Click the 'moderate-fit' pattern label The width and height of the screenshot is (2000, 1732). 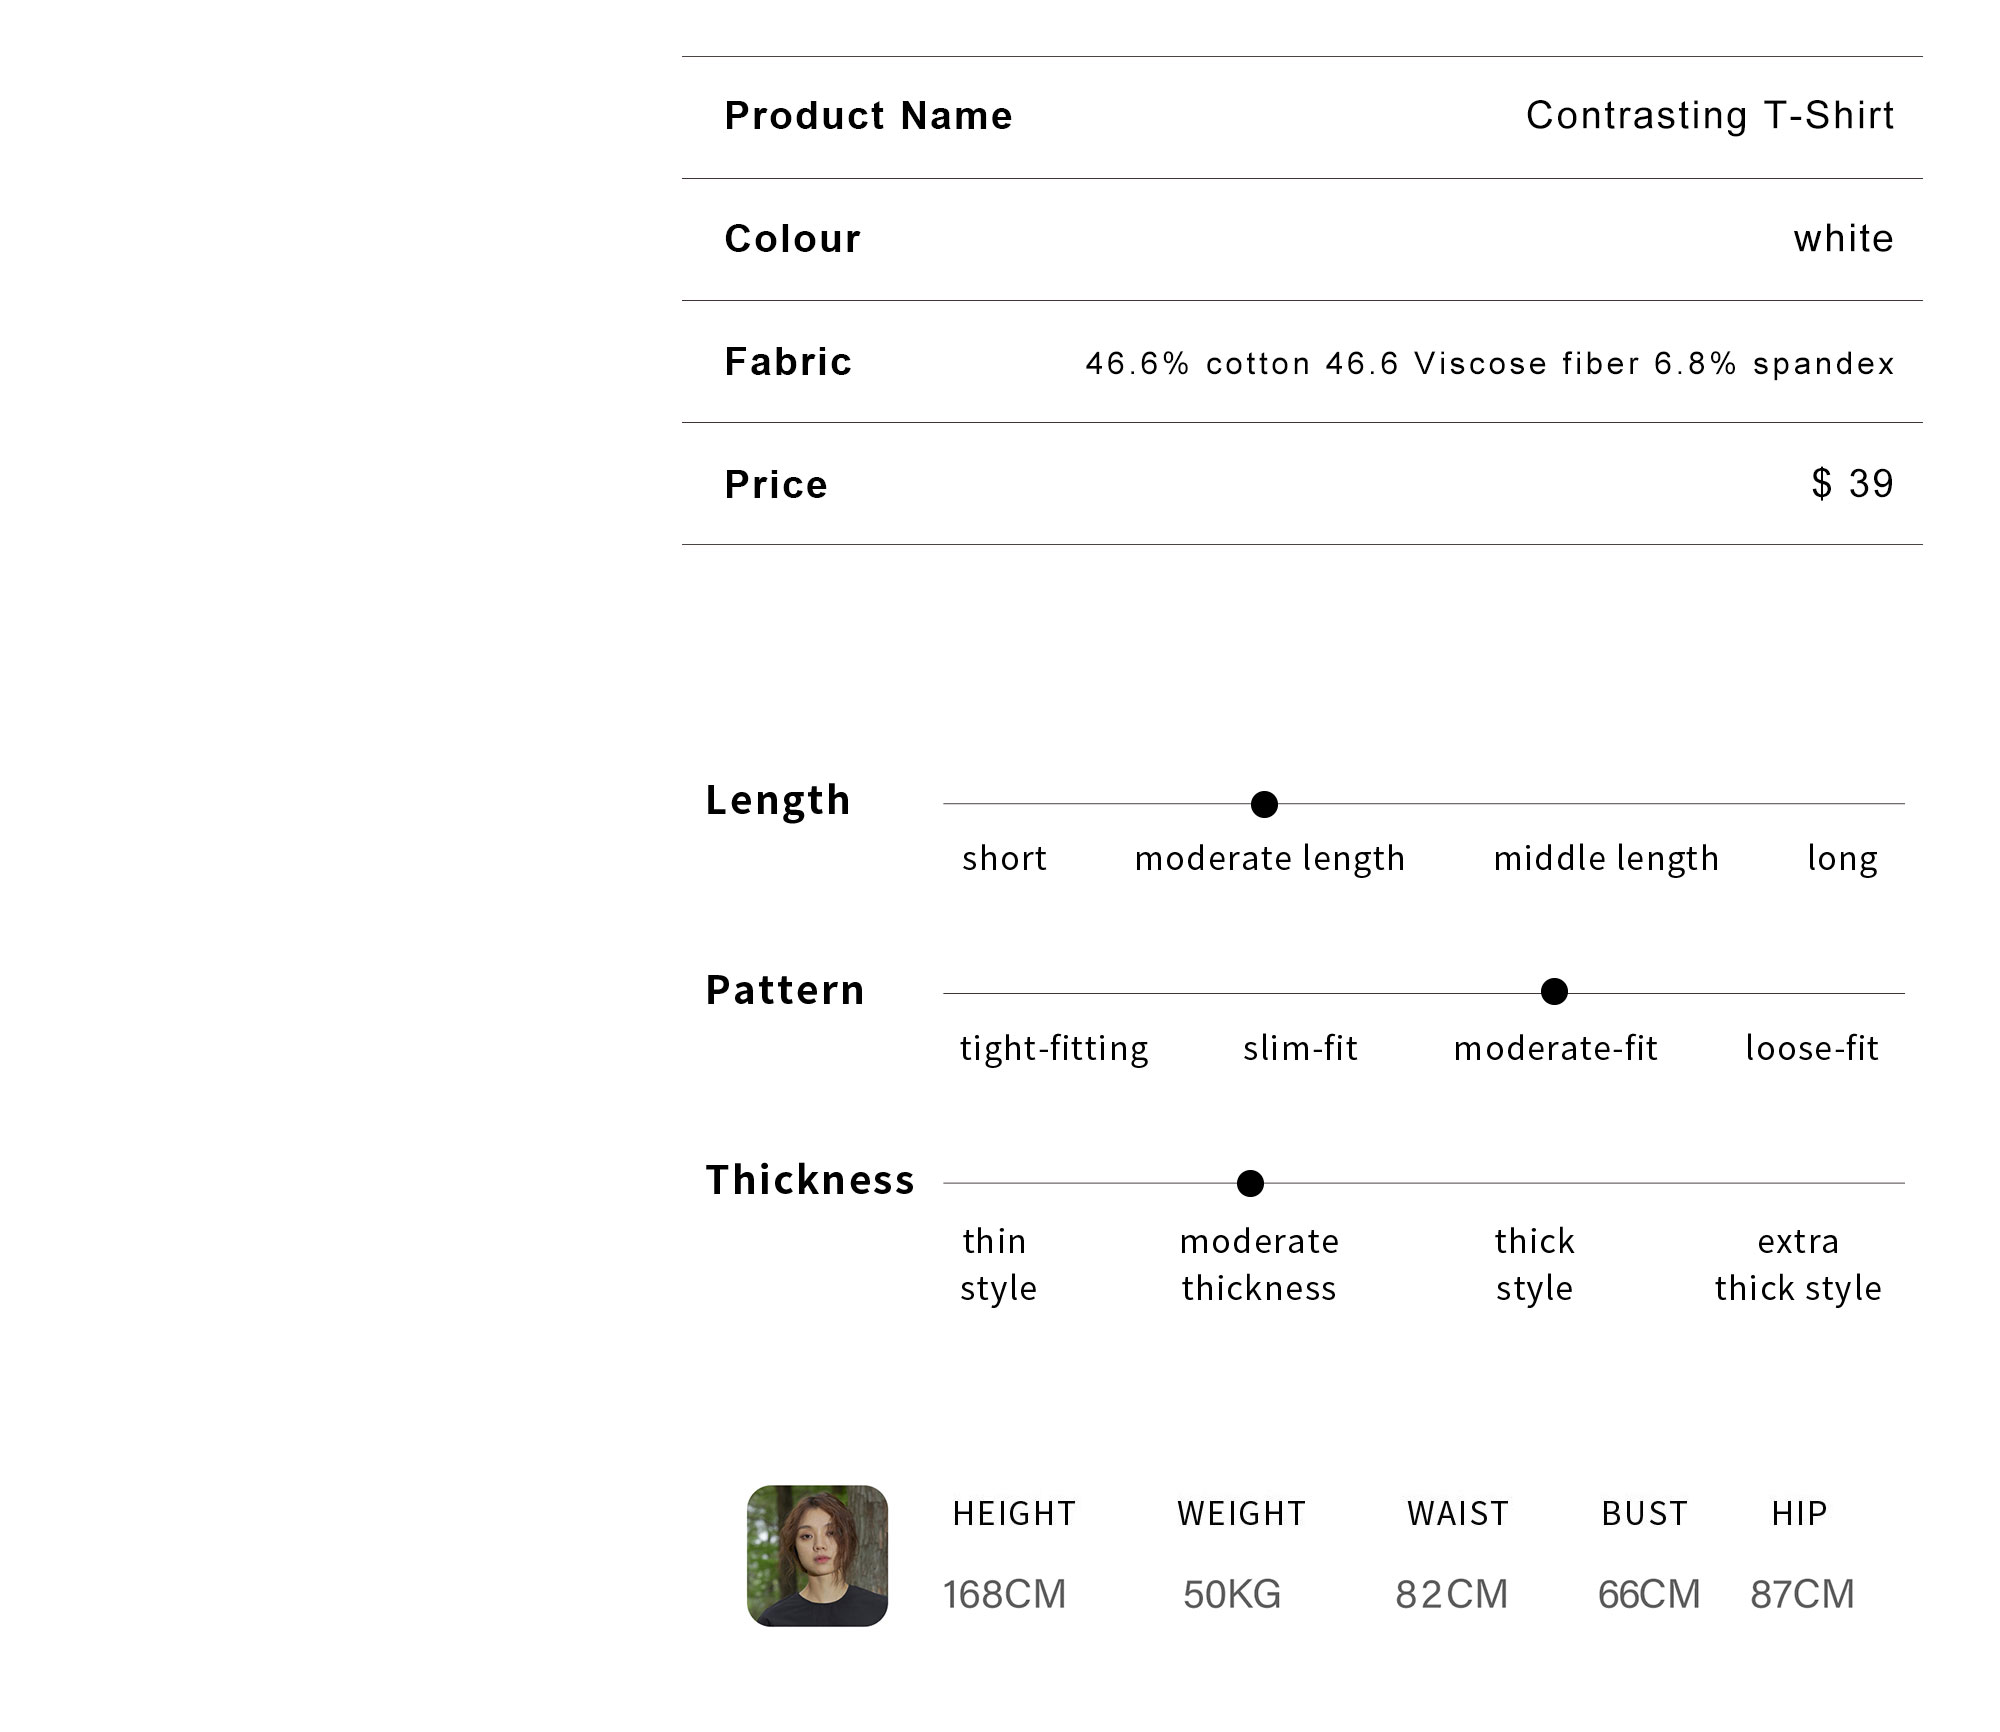coord(1556,1048)
